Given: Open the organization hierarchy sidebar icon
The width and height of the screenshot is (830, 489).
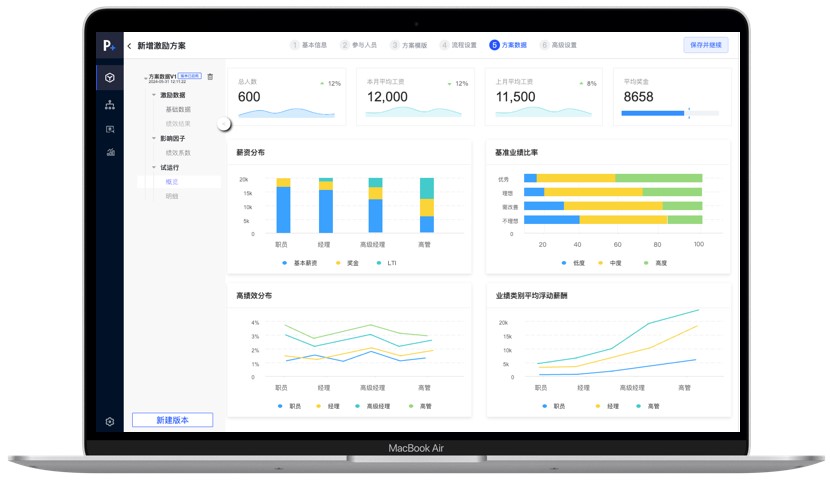Looking at the screenshot, I should coord(109,104).
